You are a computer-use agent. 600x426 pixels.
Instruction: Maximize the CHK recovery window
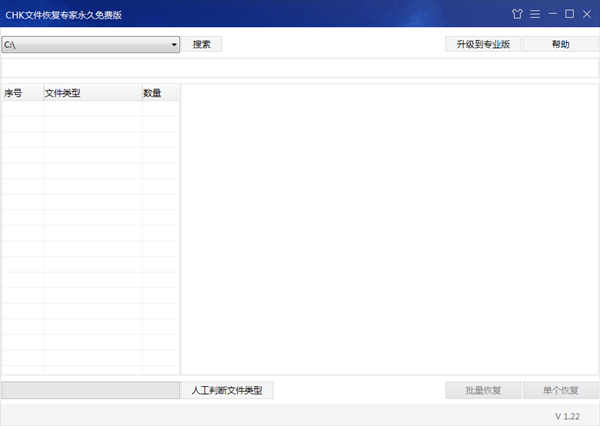coord(569,14)
